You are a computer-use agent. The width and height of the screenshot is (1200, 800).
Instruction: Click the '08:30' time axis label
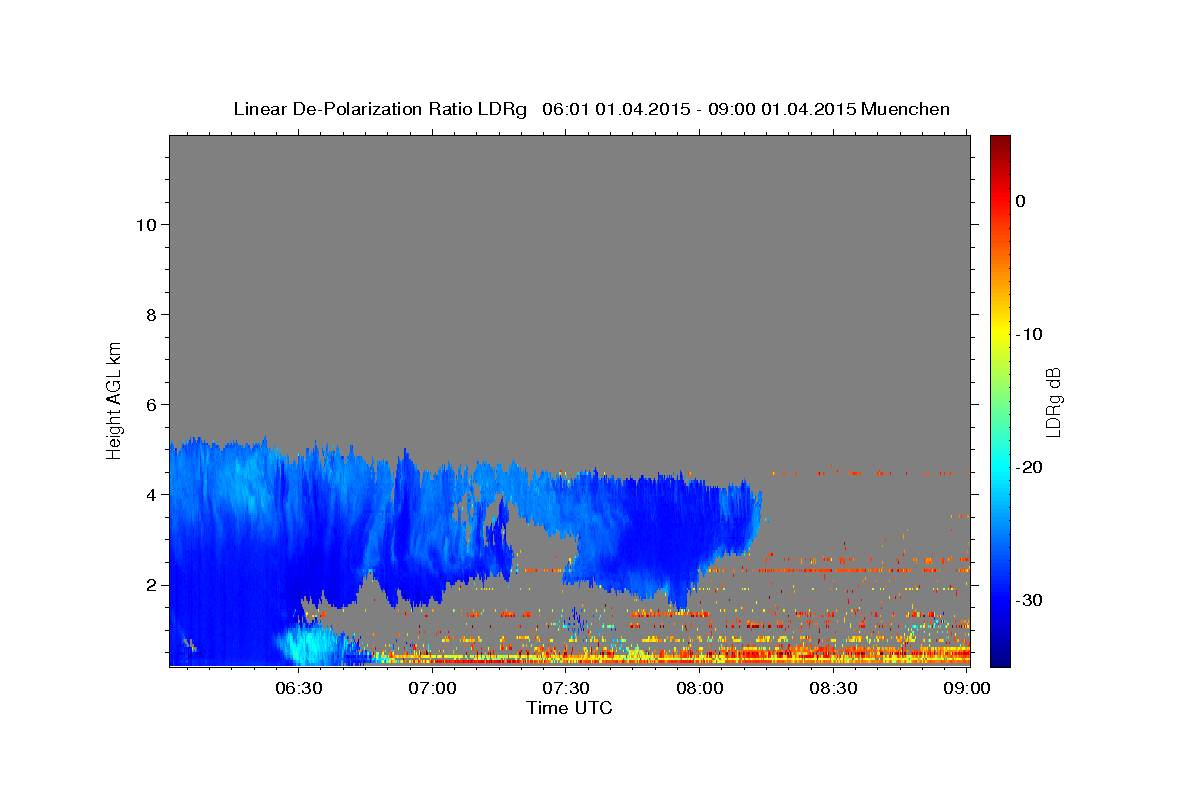833,688
